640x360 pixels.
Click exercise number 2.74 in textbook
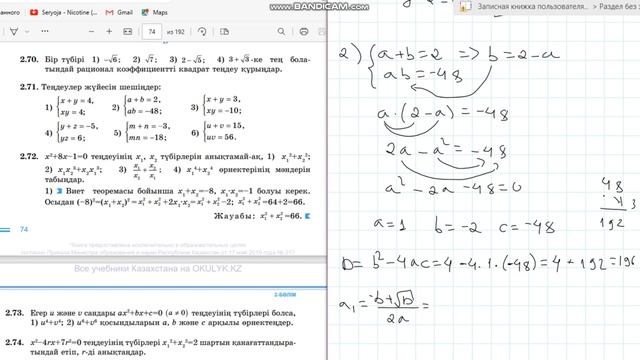point(14,342)
